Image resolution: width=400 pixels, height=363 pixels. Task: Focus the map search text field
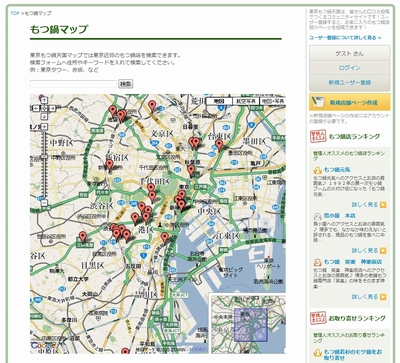tap(73, 84)
